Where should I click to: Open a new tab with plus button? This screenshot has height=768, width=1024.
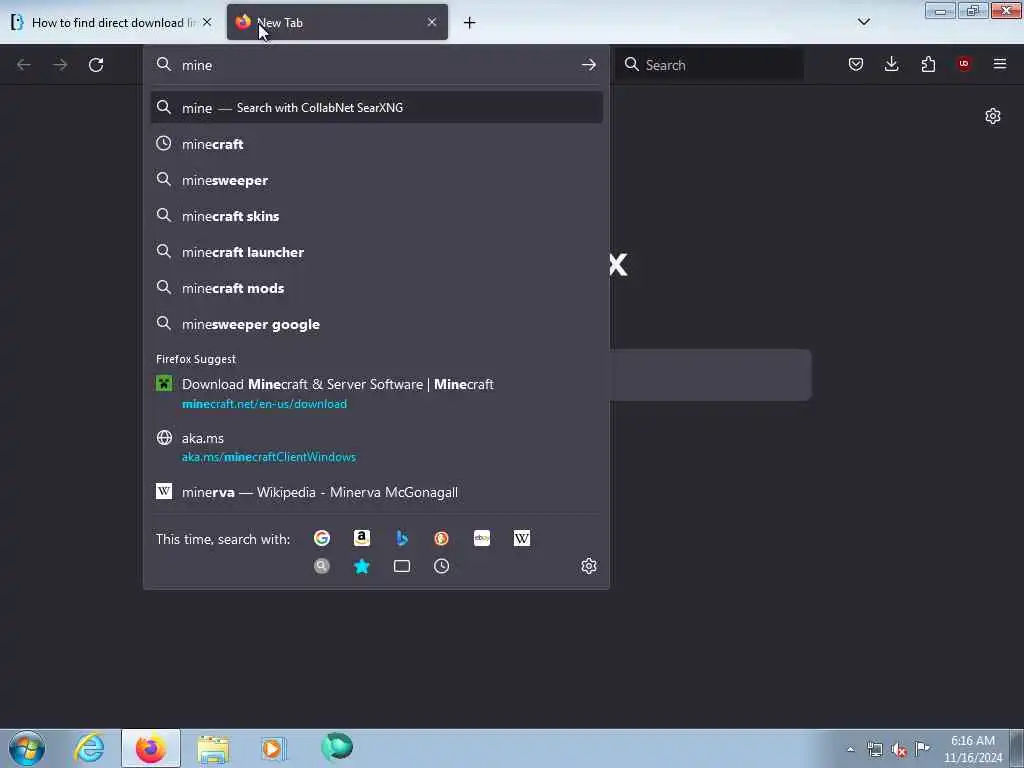pyautogui.click(x=470, y=23)
